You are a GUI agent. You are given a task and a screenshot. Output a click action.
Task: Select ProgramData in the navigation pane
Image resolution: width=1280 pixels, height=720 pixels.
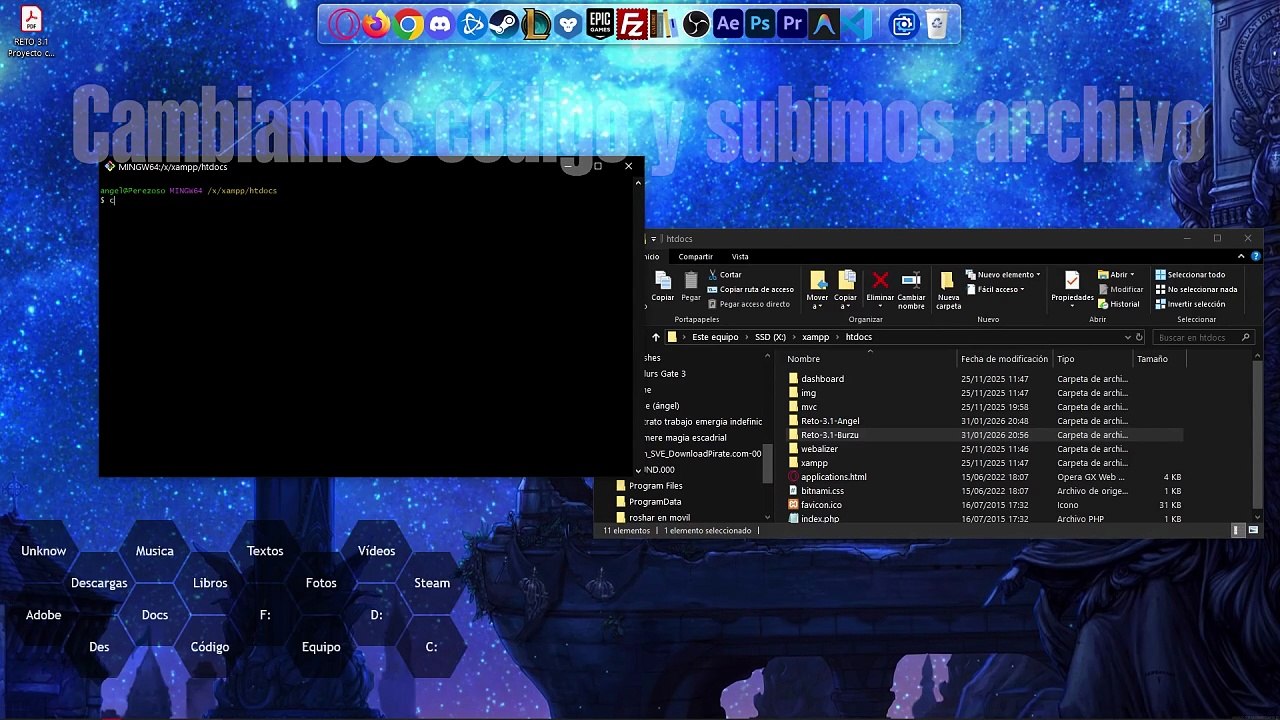coord(648,502)
